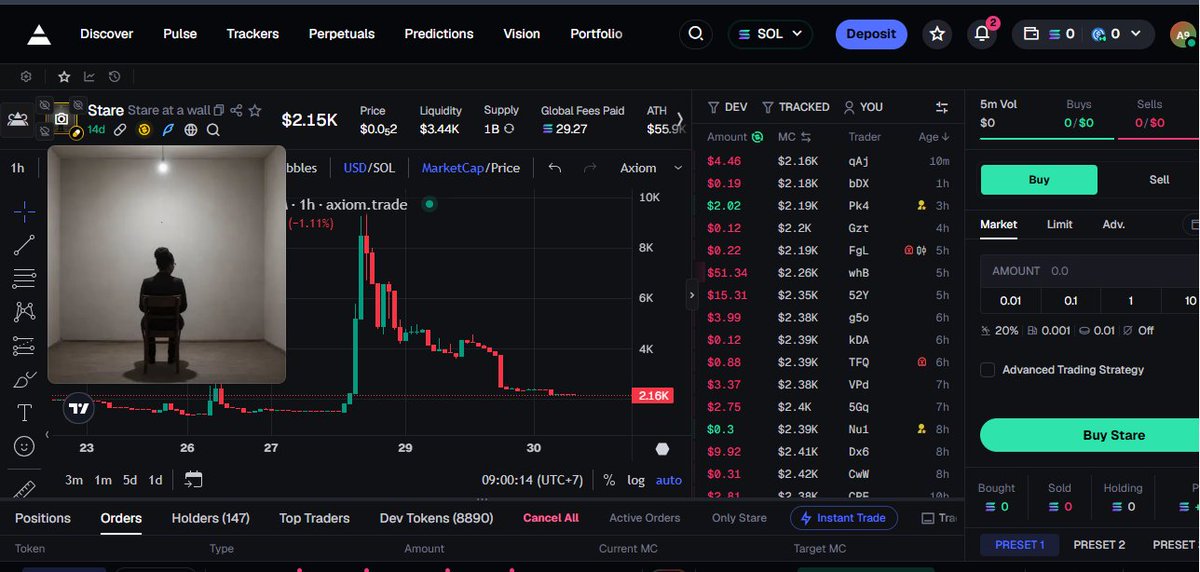The width and height of the screenshot is (1200, 572).
Task: Select the horizontal lines Fib tool
Action: pos(25,279)
